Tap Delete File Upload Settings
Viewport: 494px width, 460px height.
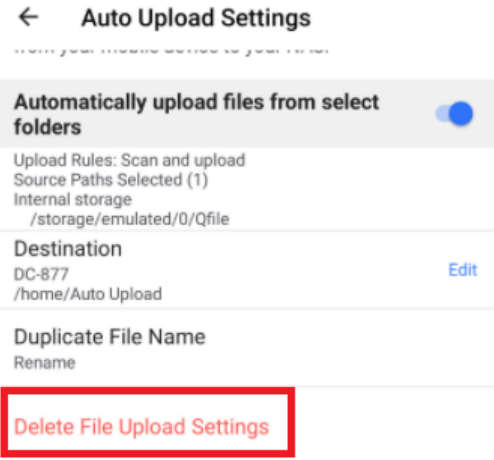click(141, 427)
